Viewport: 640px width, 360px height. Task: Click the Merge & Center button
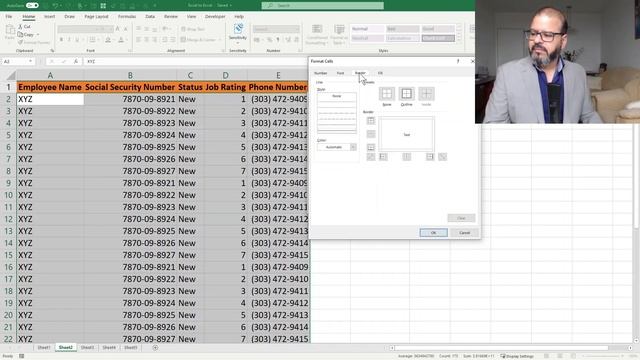coord(198,40)
